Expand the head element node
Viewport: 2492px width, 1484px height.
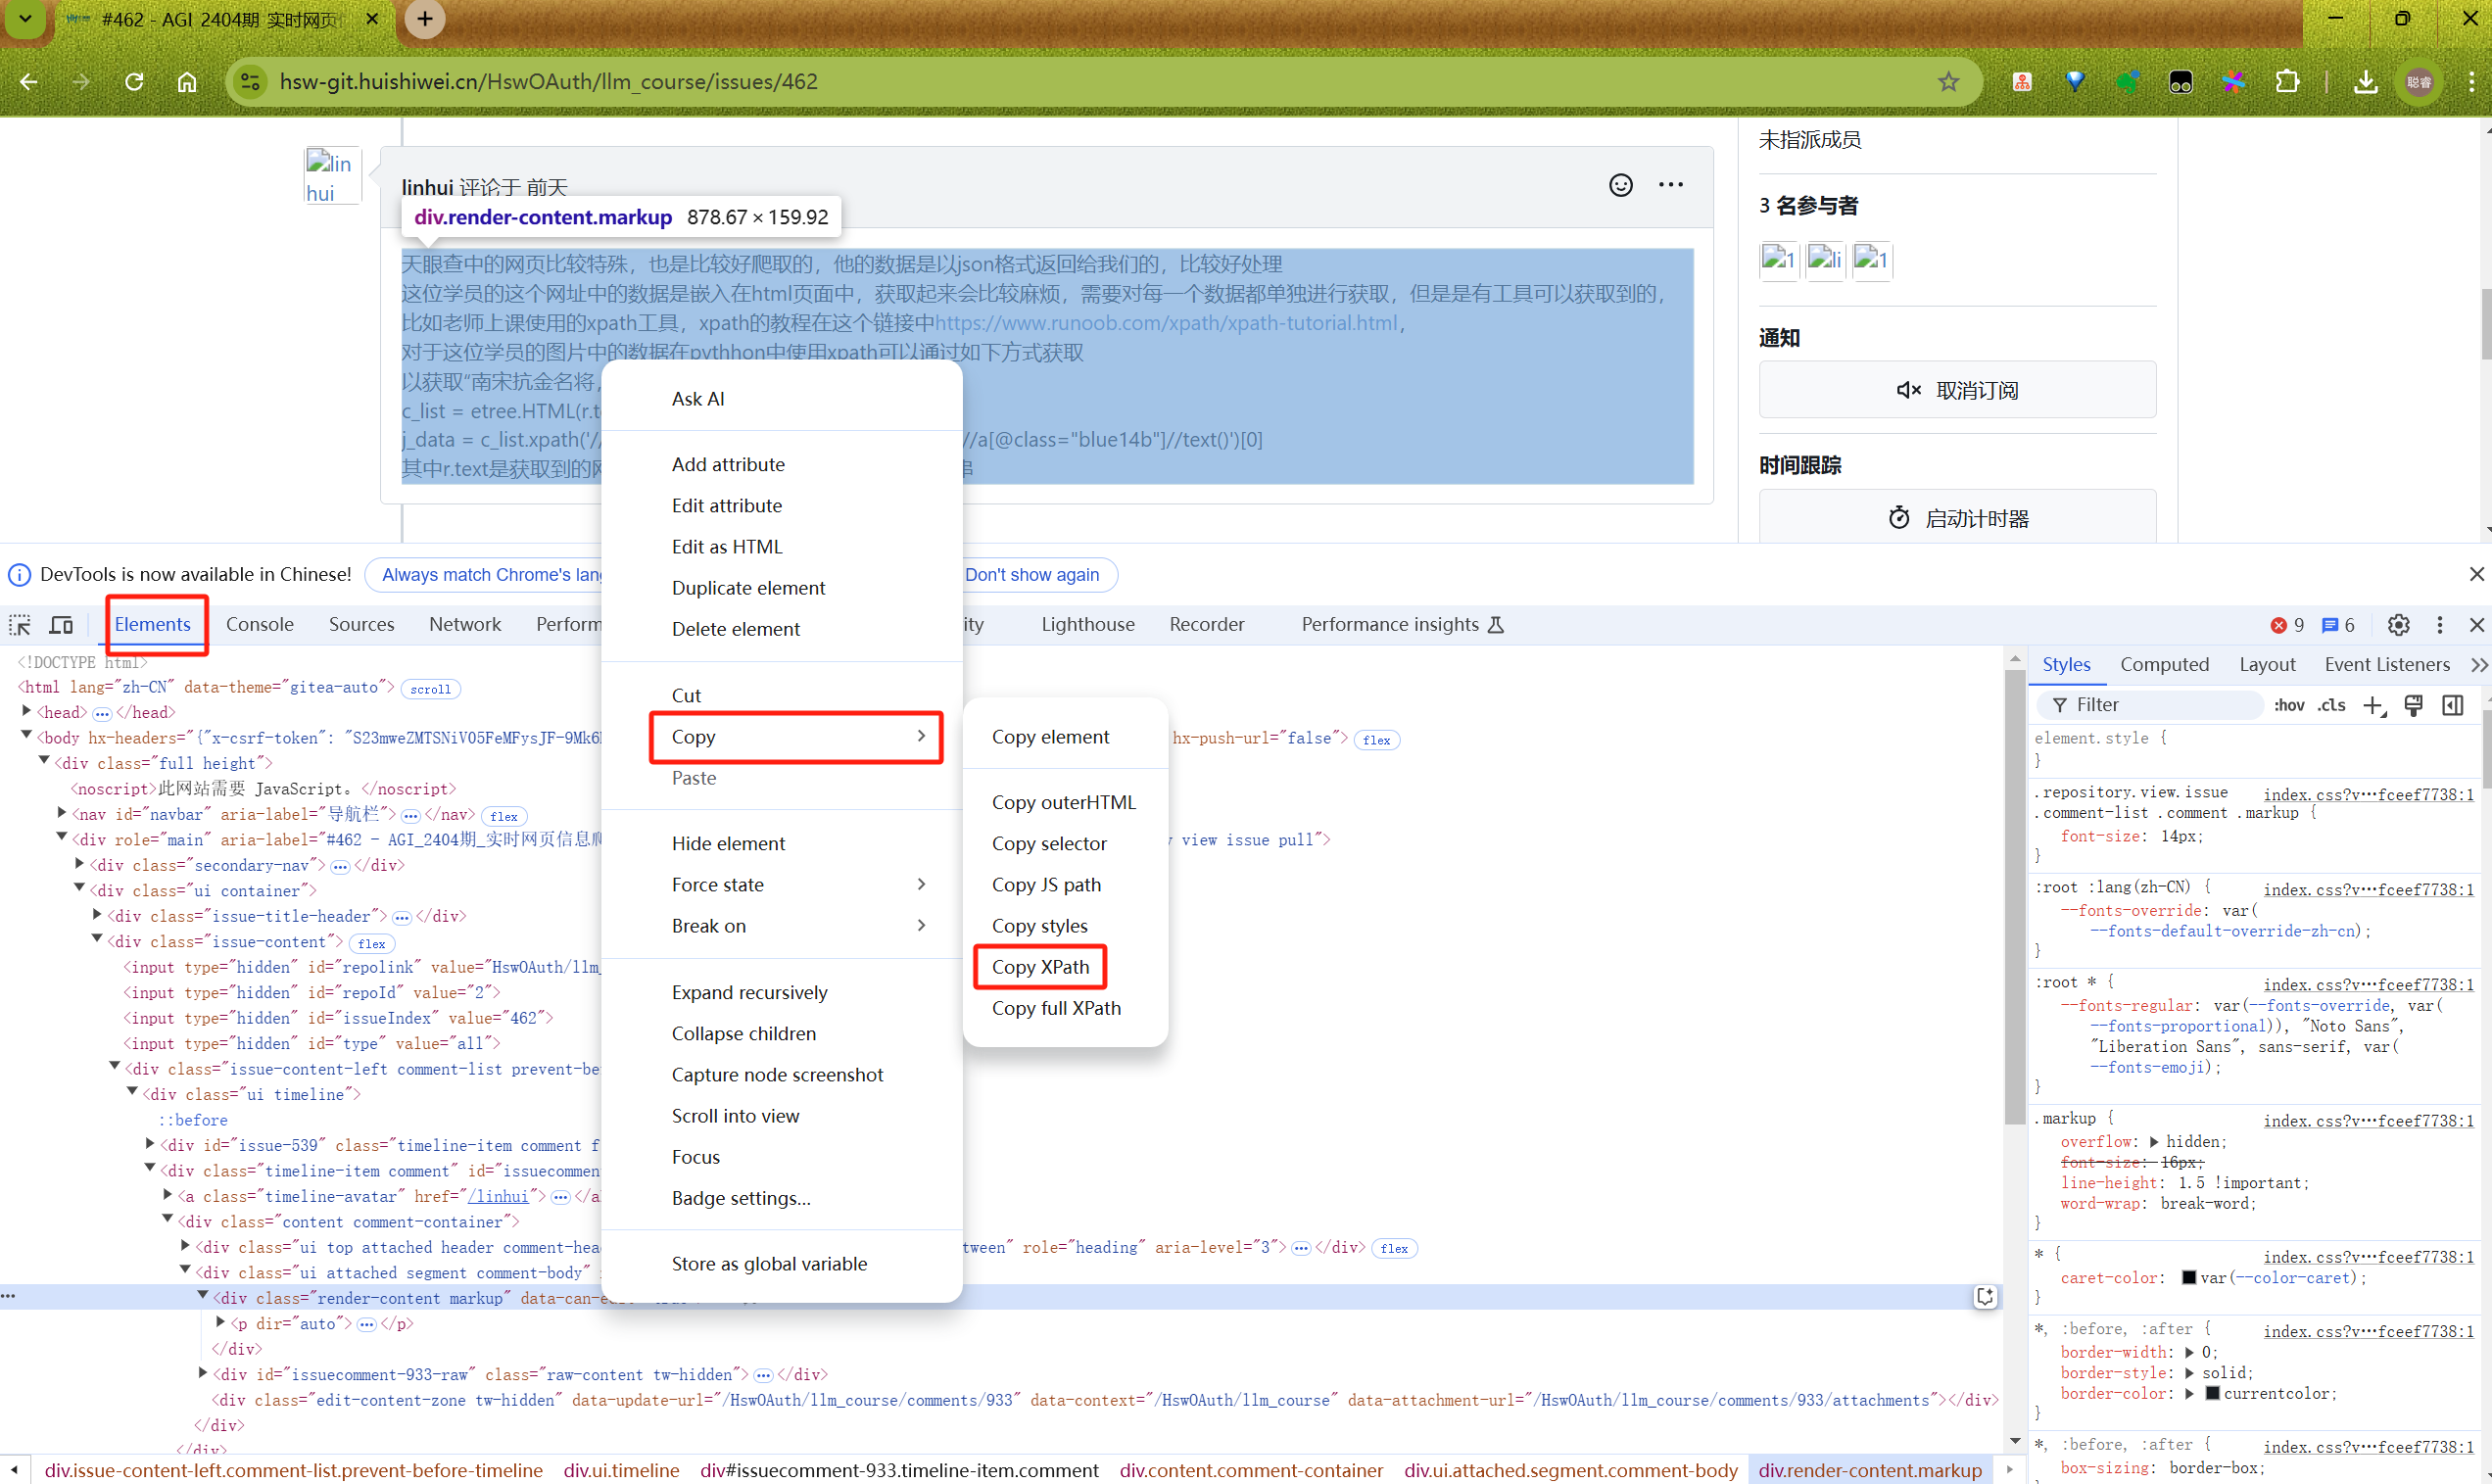[x=27, y=712]
